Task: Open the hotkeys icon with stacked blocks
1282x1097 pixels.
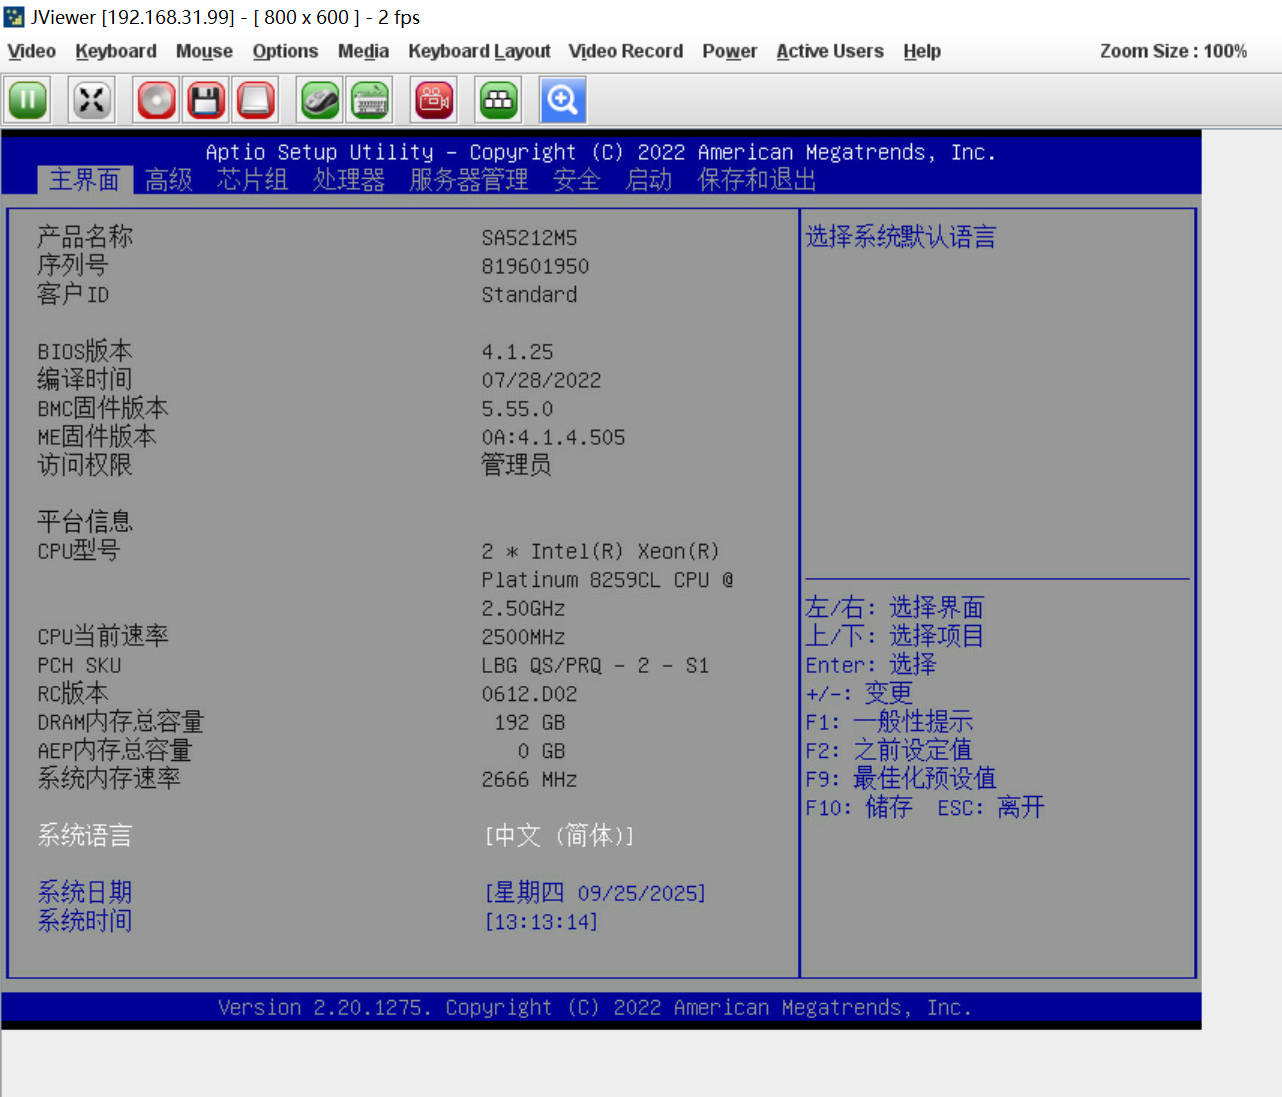Action: coord(498,100)
